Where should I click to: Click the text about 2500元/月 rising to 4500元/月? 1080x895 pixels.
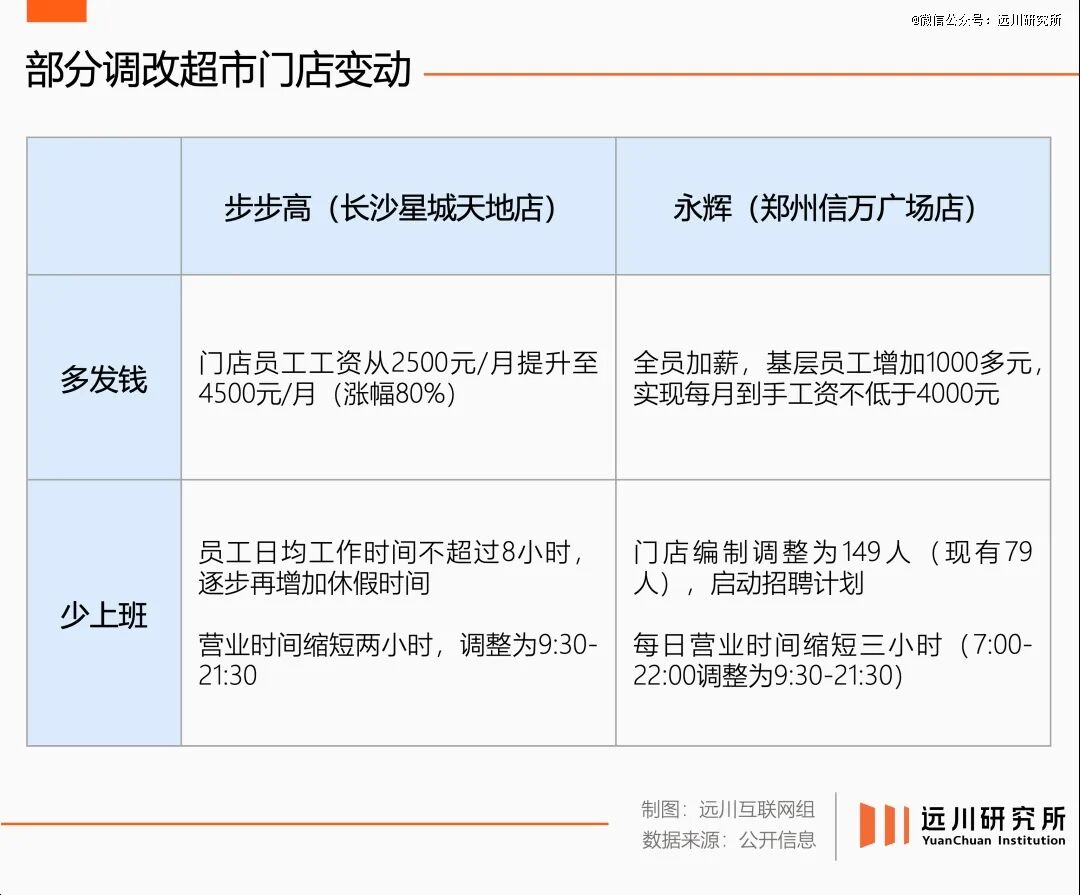coord(398,378)
